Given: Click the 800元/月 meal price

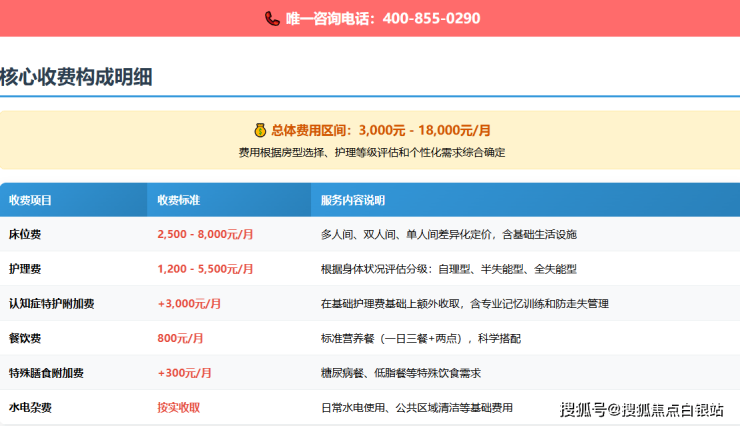Looking at the screenshot, I should 181,338.
